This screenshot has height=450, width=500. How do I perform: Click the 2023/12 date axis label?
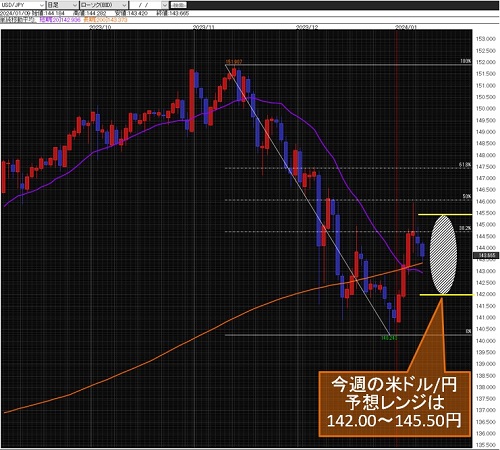307,27
